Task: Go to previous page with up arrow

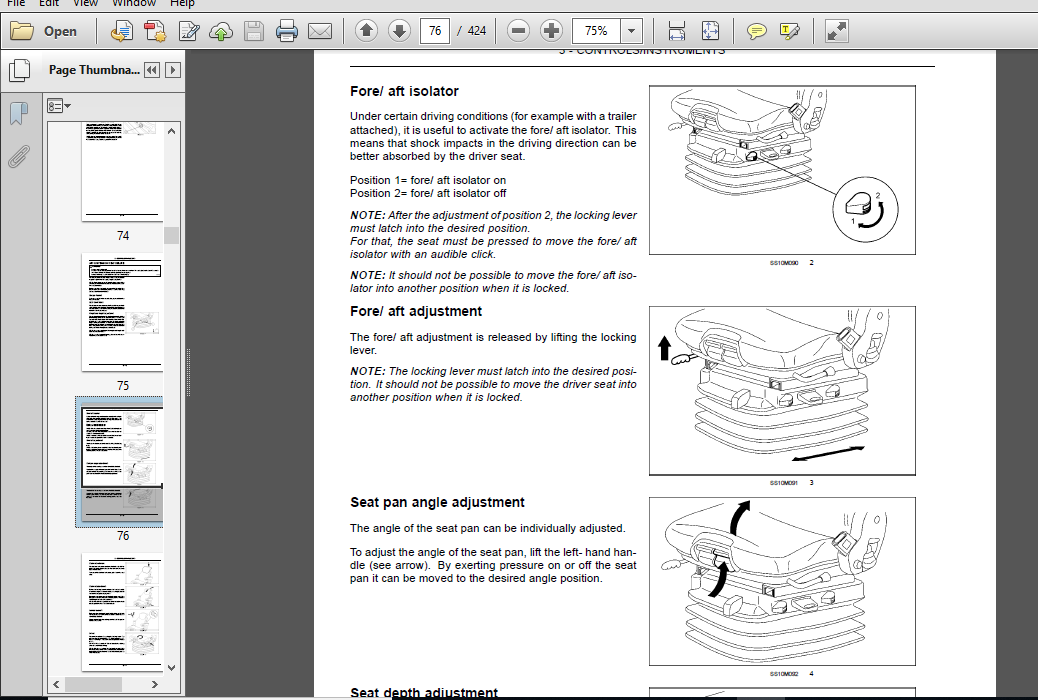Action: 366,31
